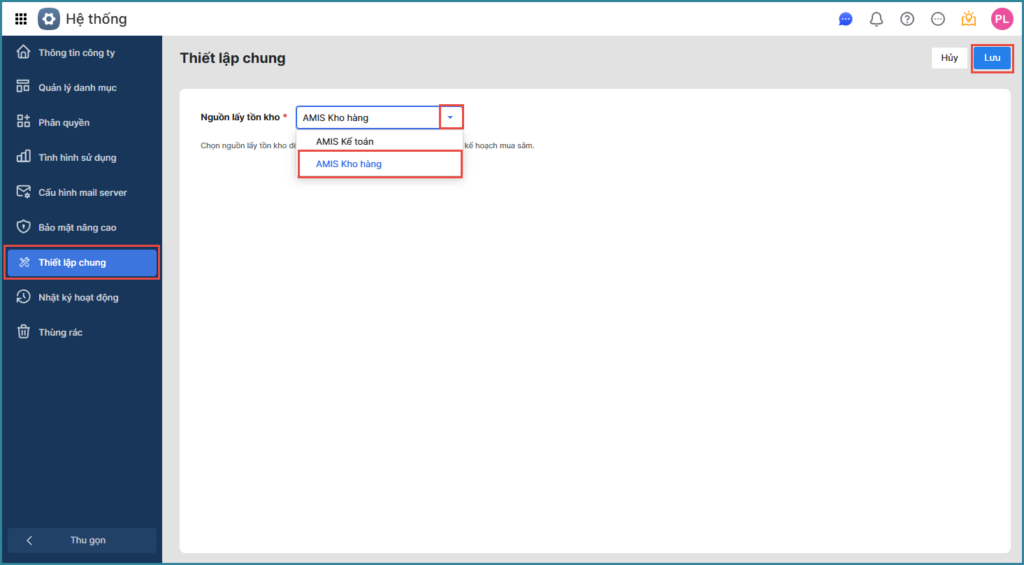Click the hint text starting with Chọn nguồn lấy tồn kho

point(367,146)
